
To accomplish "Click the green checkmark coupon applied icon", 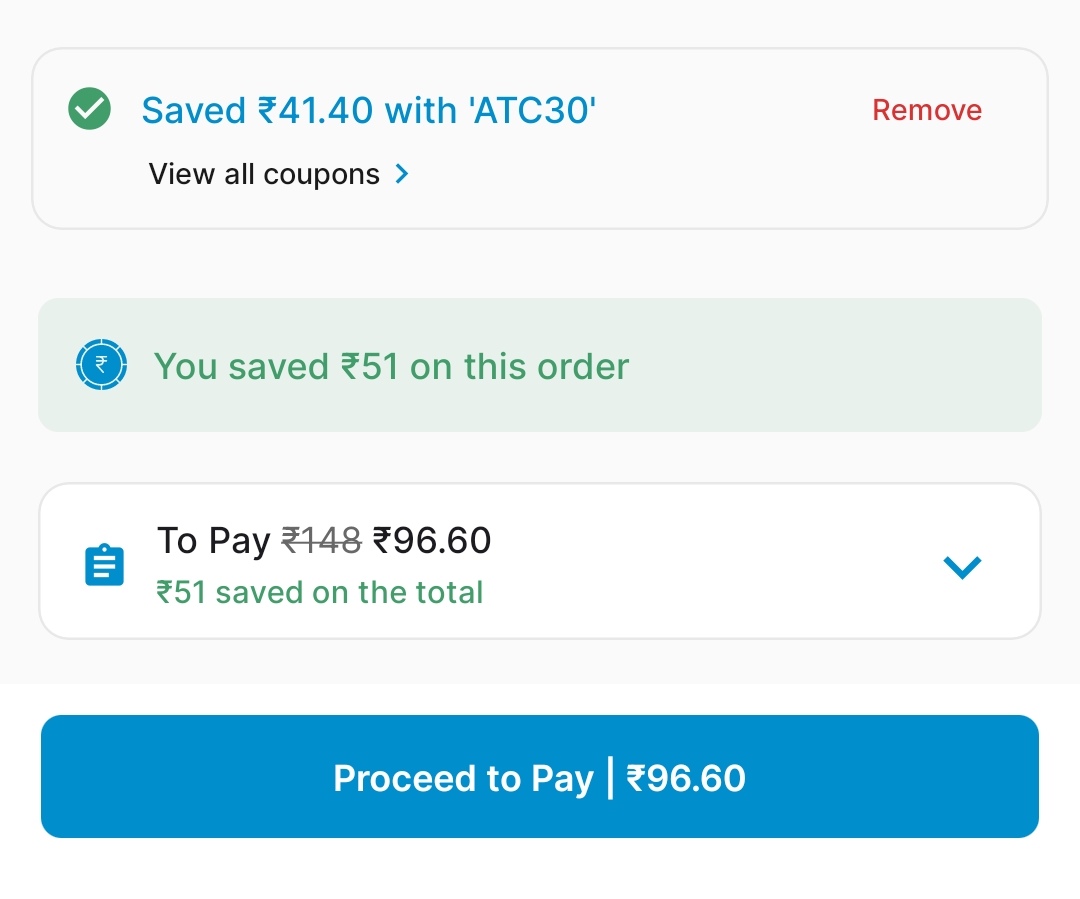I will 89,107.
